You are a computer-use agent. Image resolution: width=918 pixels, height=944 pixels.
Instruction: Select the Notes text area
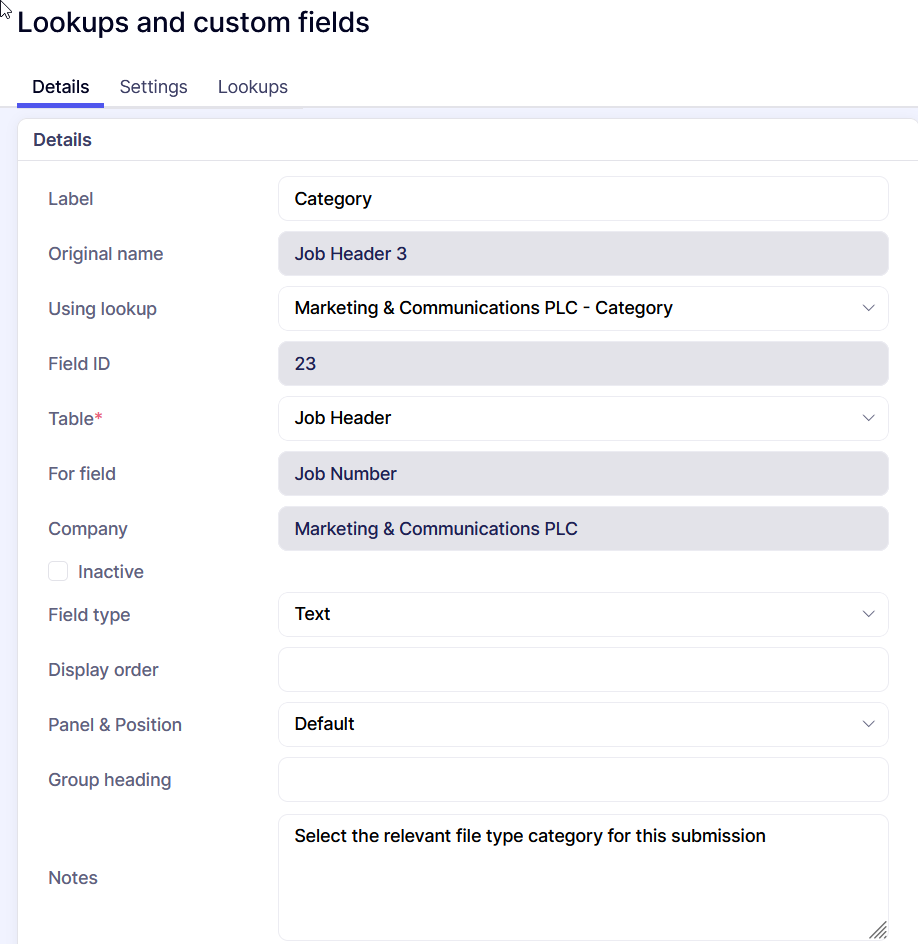(x=583, y=870)
